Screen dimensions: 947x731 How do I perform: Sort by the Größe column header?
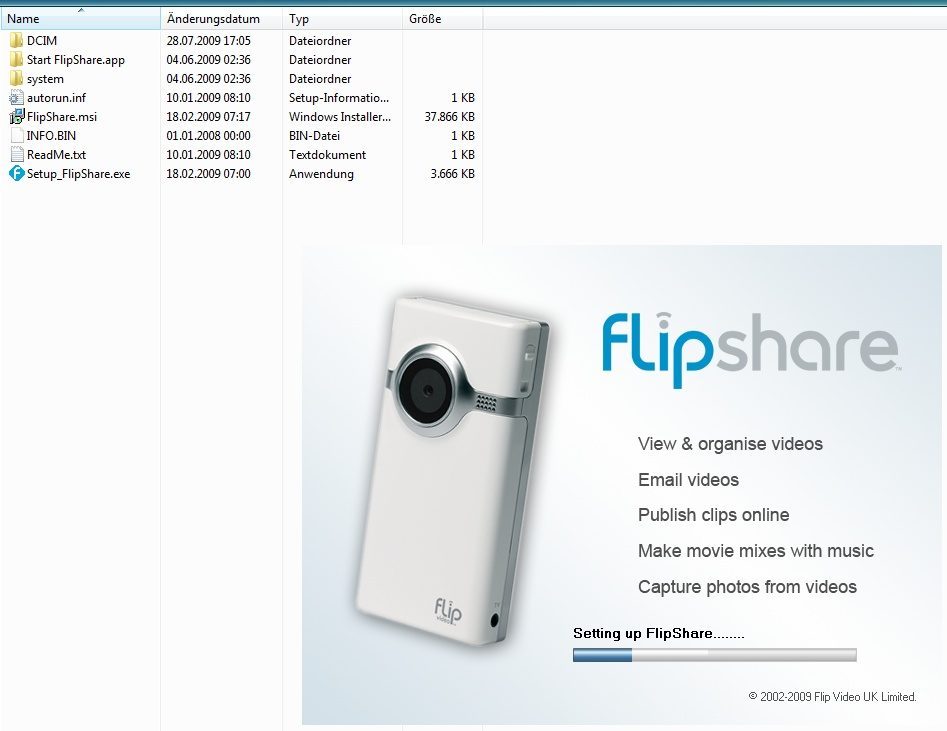click(x=443, y=19)
